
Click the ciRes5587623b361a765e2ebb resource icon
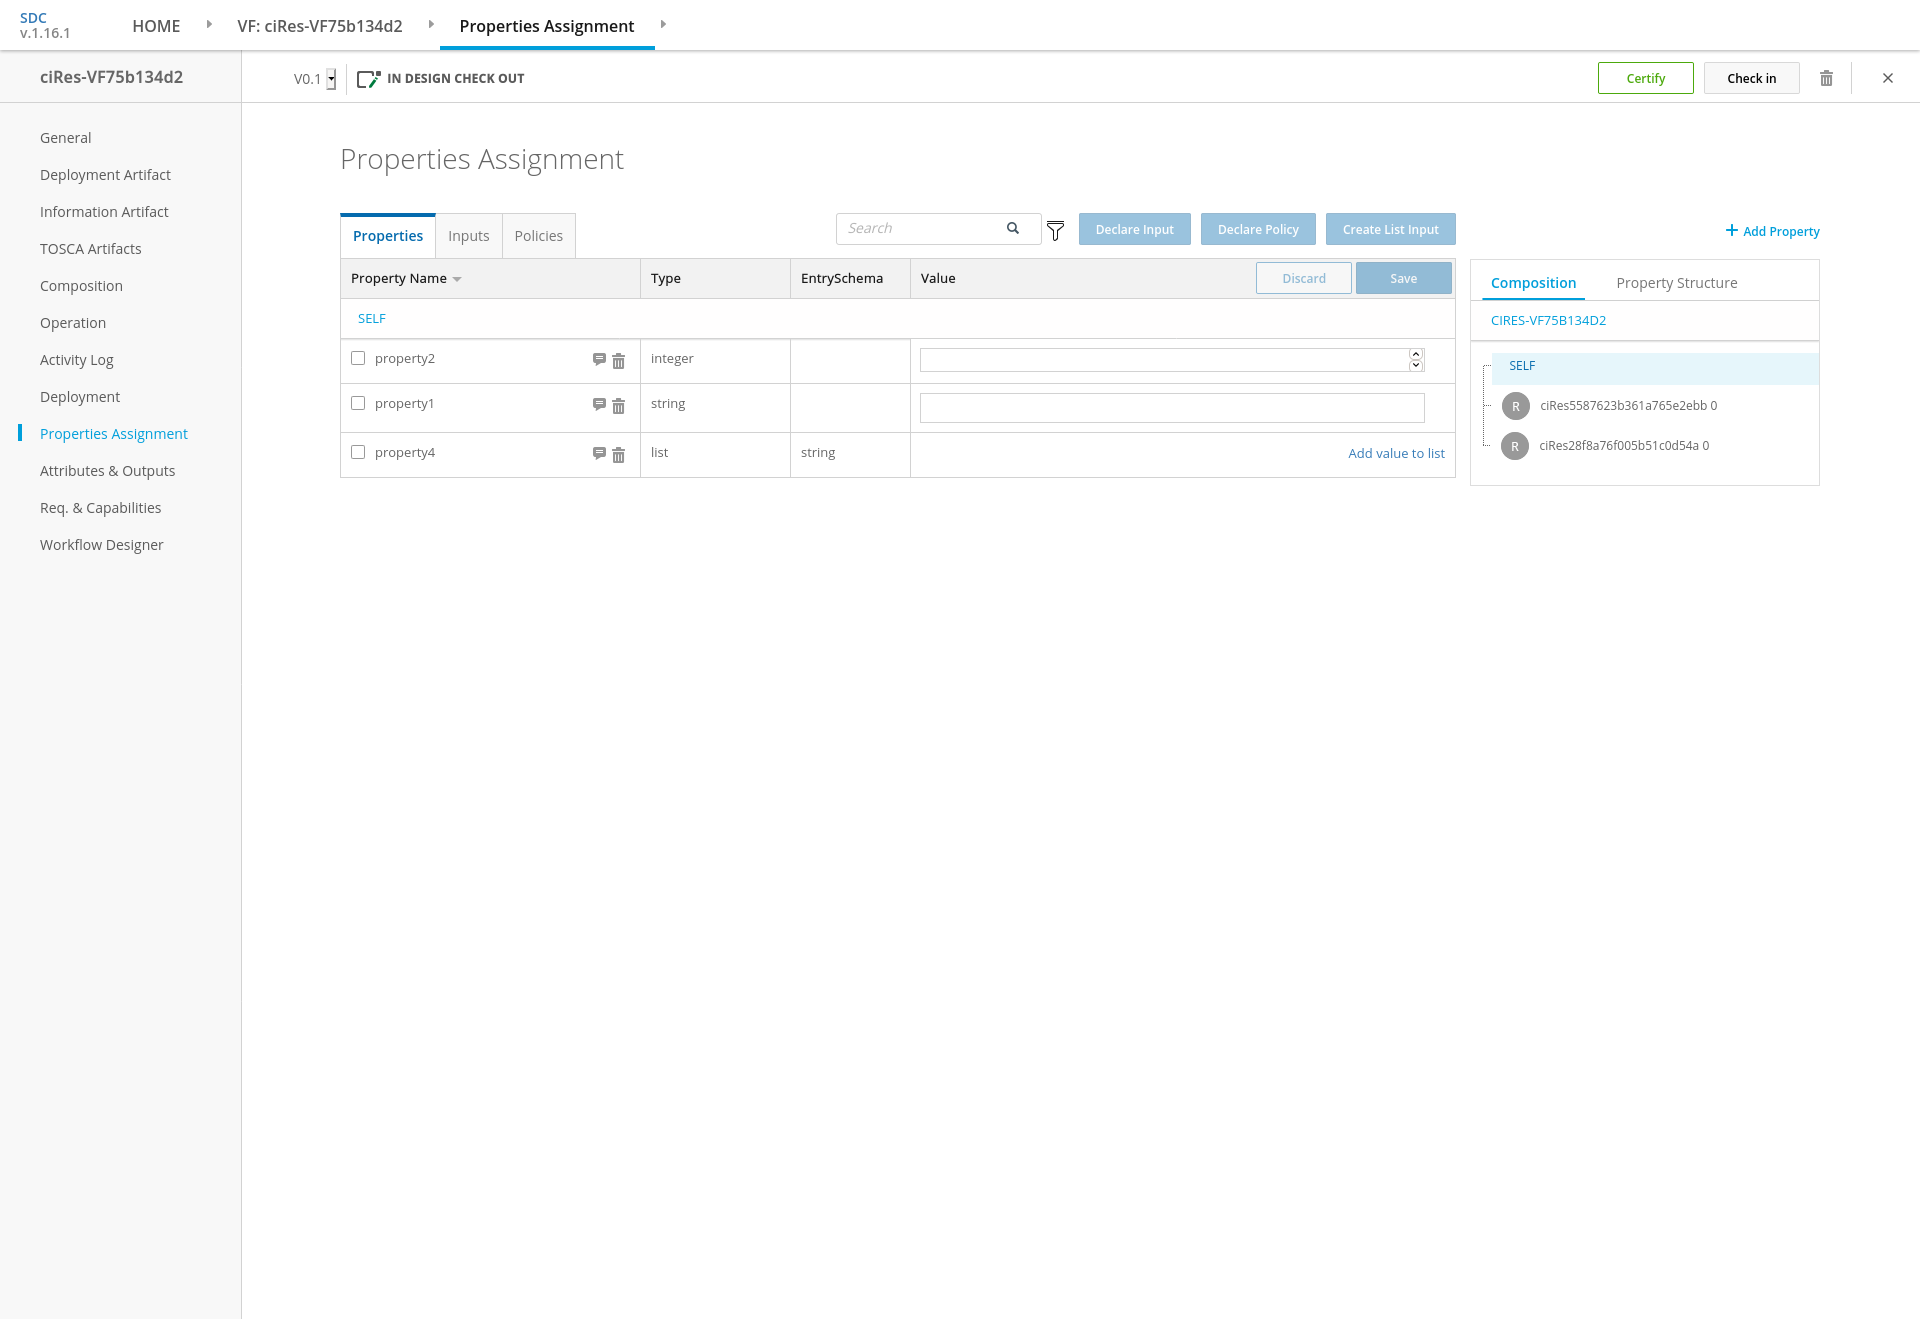coord(1515,406)
